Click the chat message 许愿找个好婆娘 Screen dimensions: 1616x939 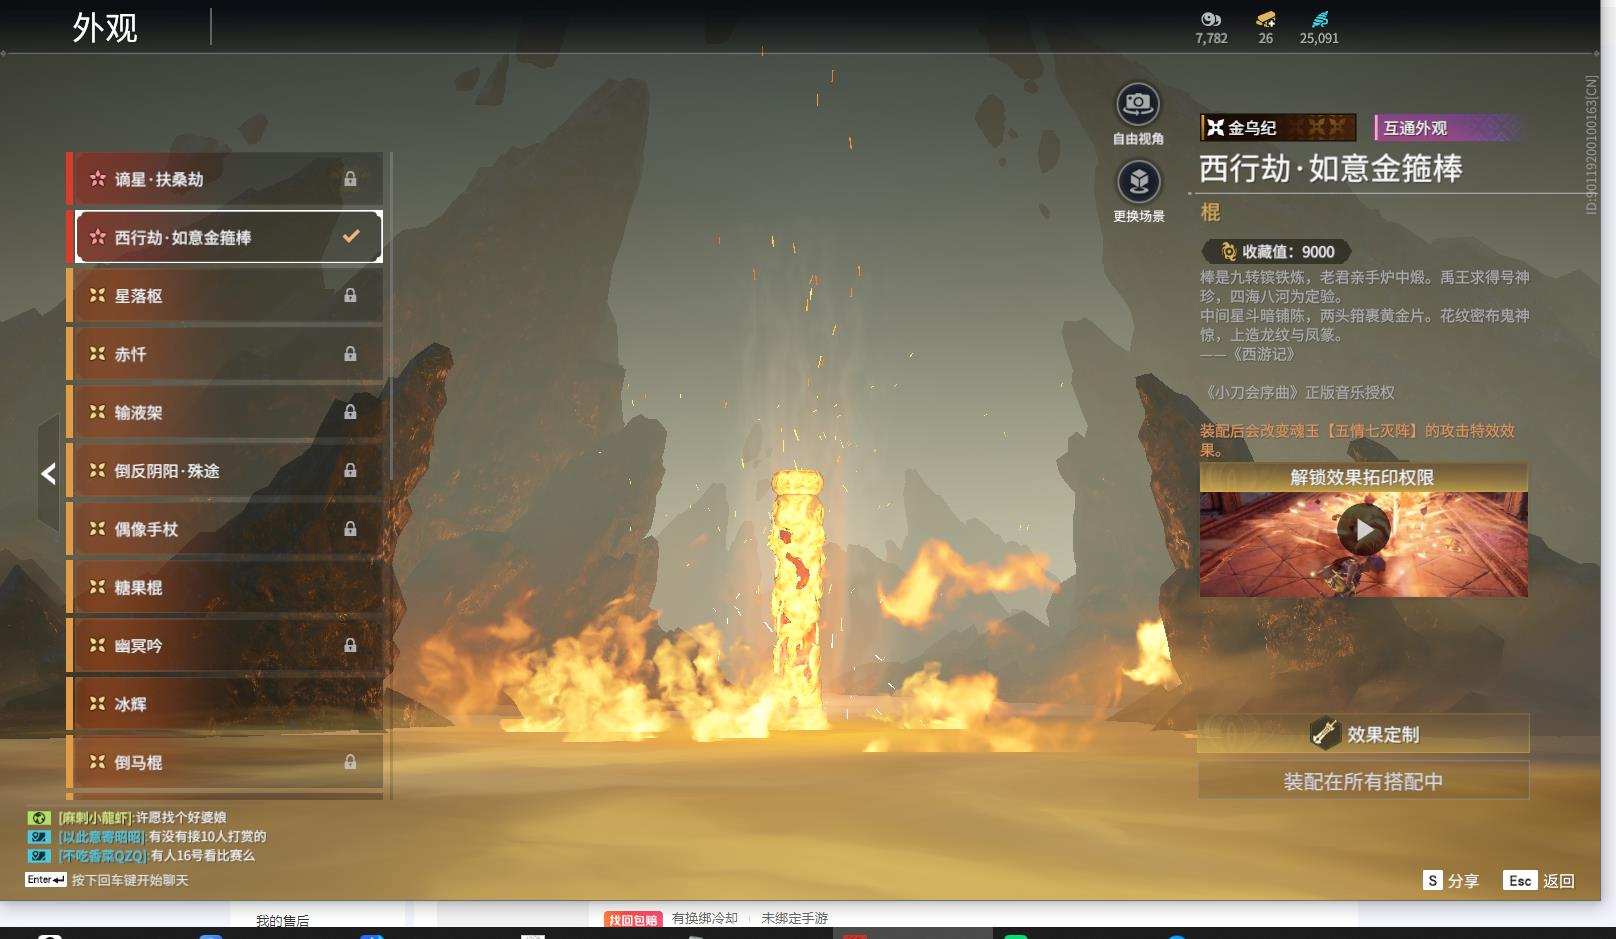[181, 818]
